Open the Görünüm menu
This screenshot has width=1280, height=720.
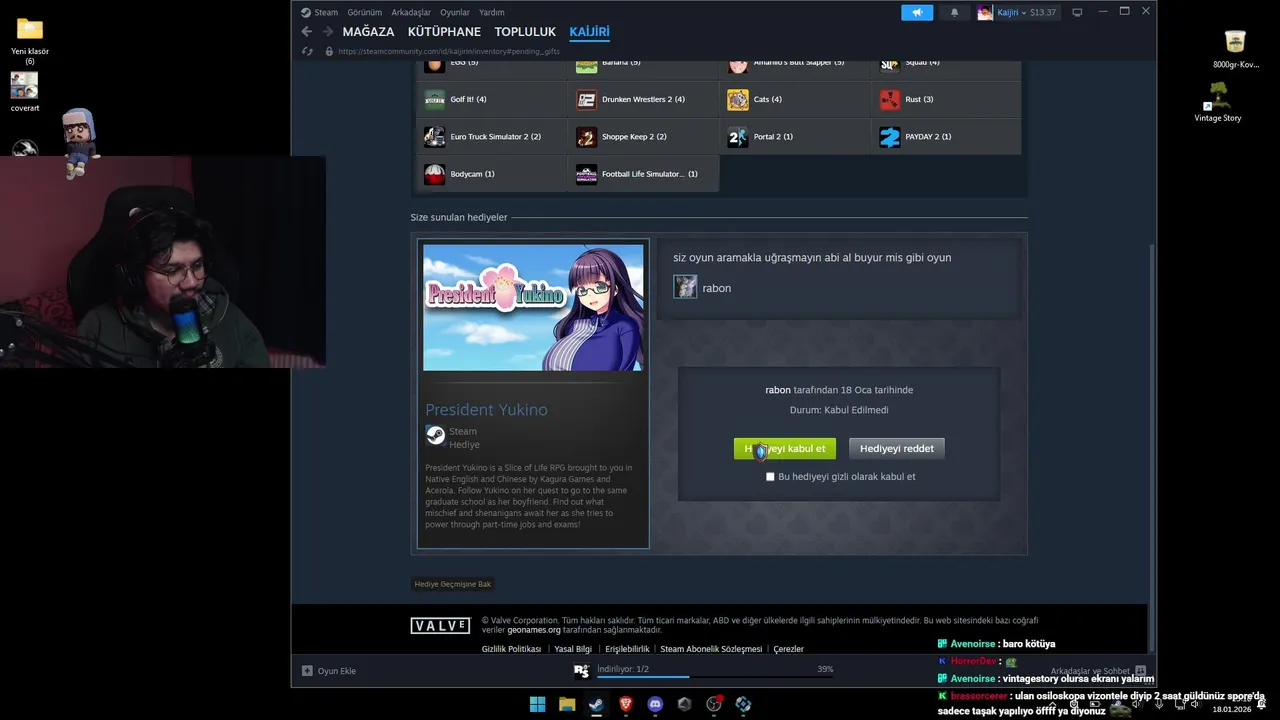[x=365, y=12]
